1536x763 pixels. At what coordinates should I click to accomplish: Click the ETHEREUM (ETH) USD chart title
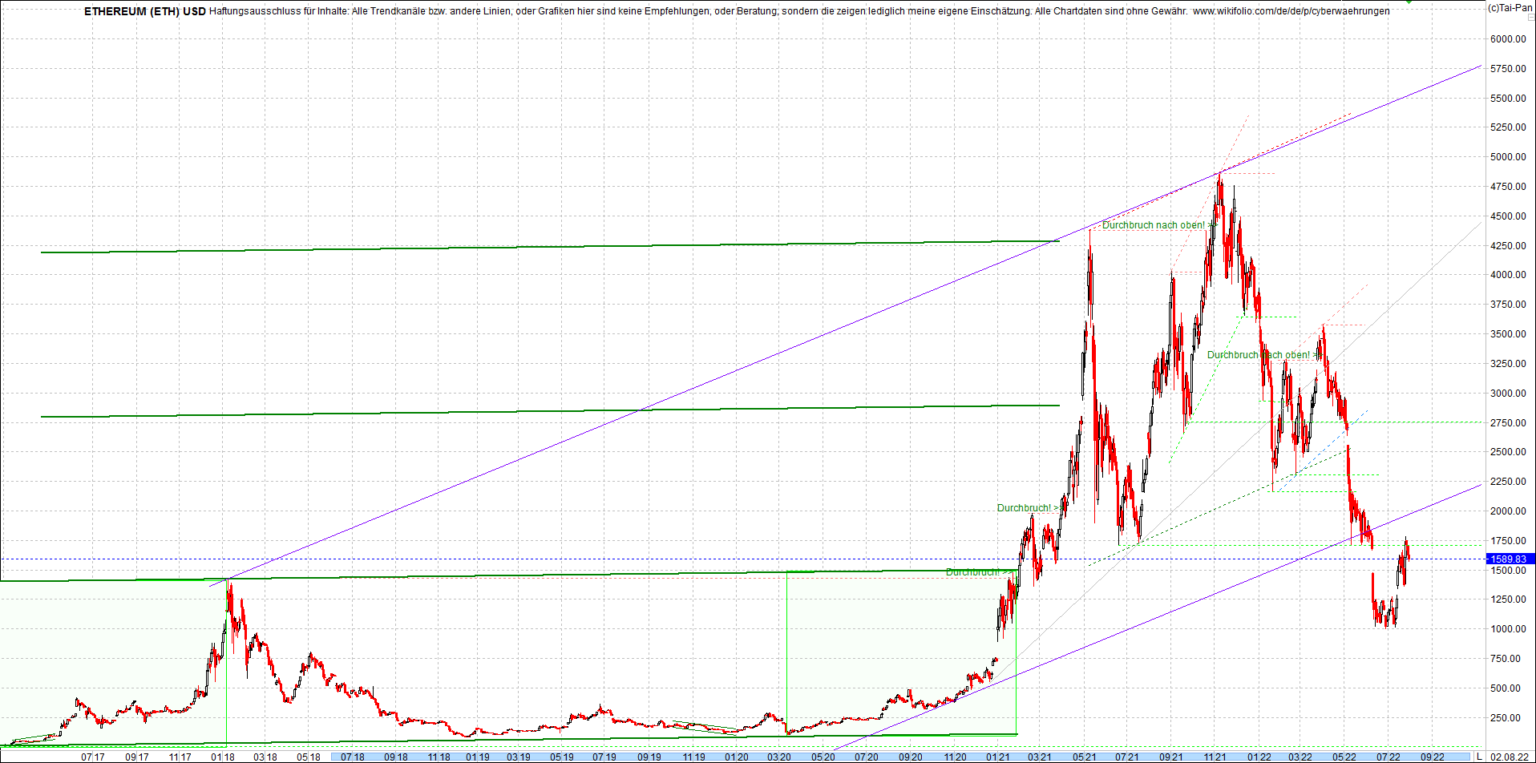(x=143, y=12)
